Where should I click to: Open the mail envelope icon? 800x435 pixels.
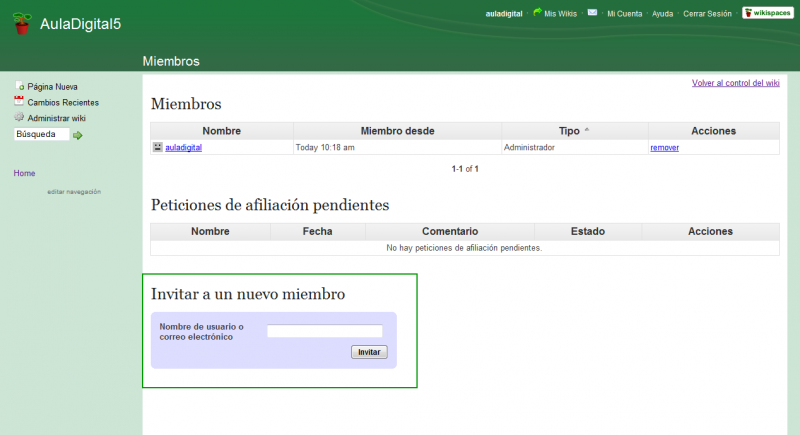coord(592,12)
